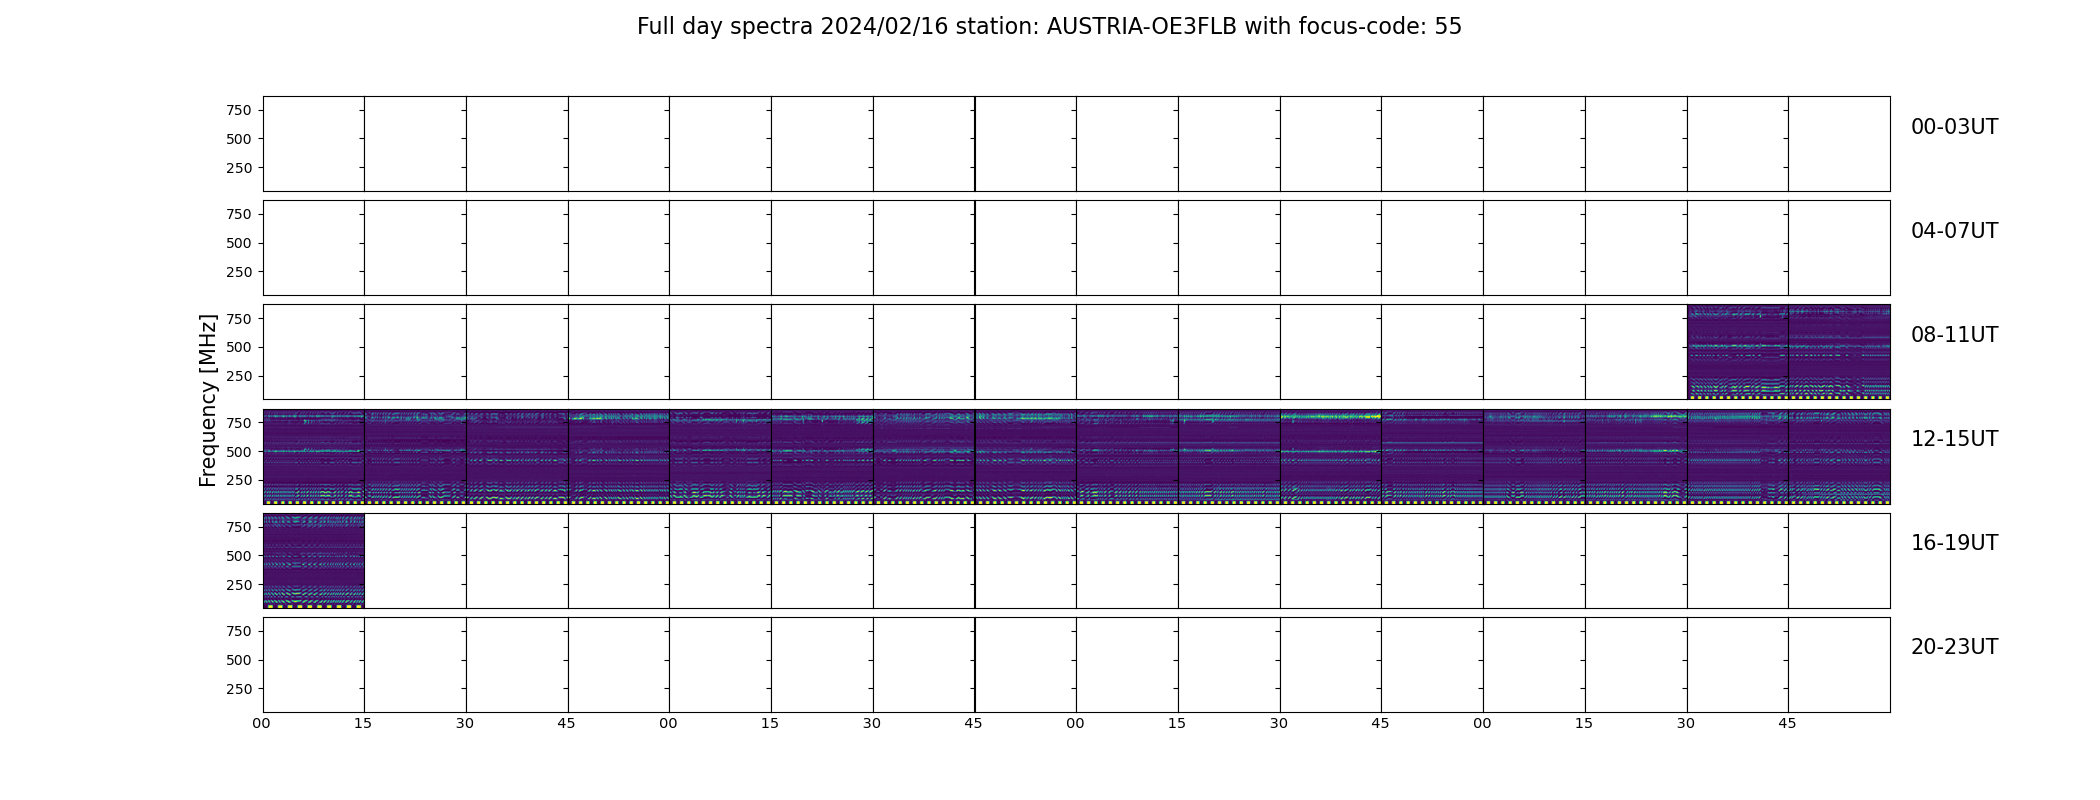This screenshot has height=800, width=2100.
Task: Open the 12-15UT spectrogram segment starting 12:15
Action: [x=415, y=457]
